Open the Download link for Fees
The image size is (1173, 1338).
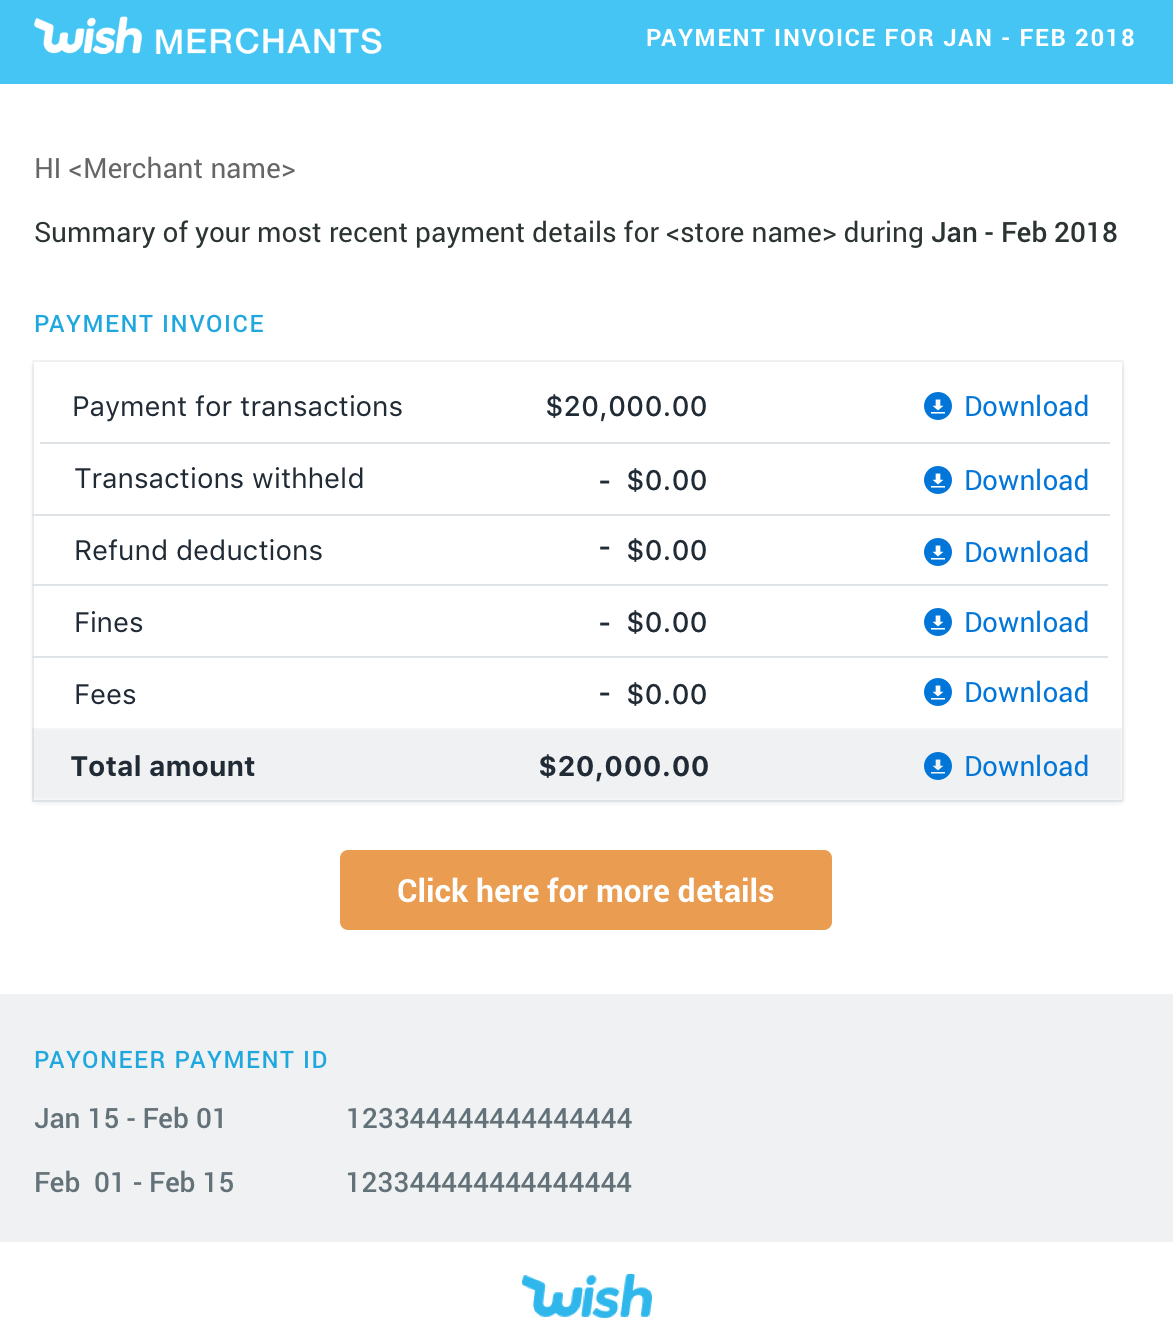click(x=1026, y=691)
